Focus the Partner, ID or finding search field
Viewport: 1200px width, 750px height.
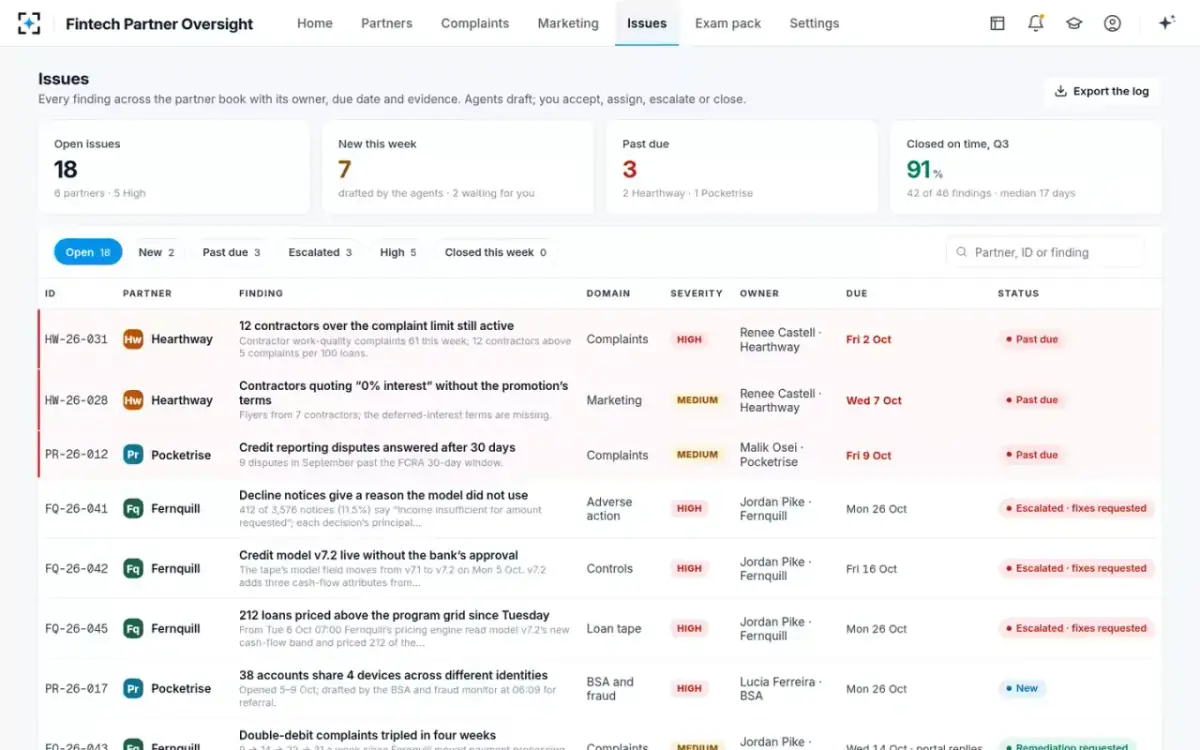[1045, 252]
